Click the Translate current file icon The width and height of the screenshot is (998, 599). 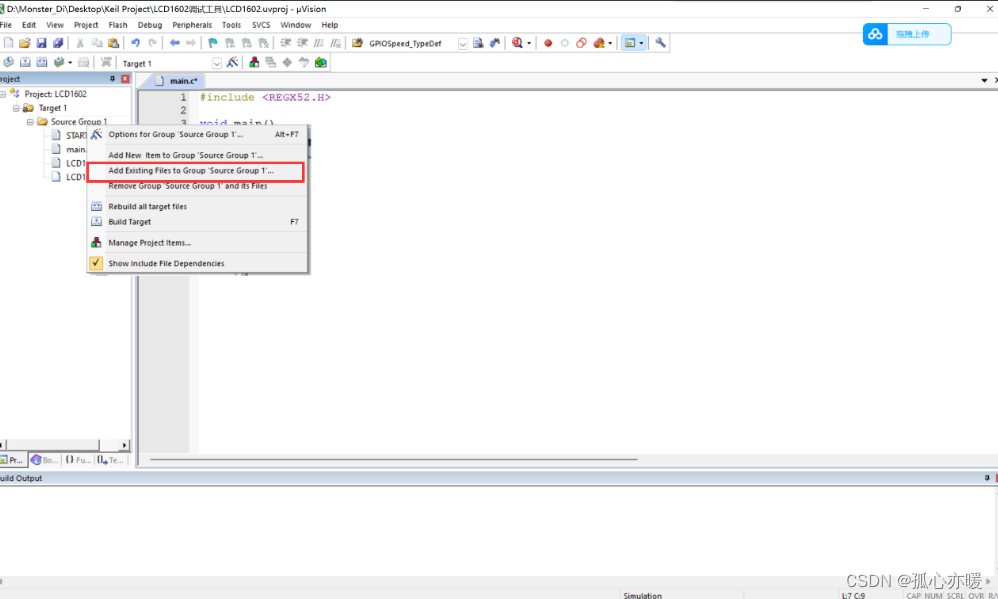point(8,62)
